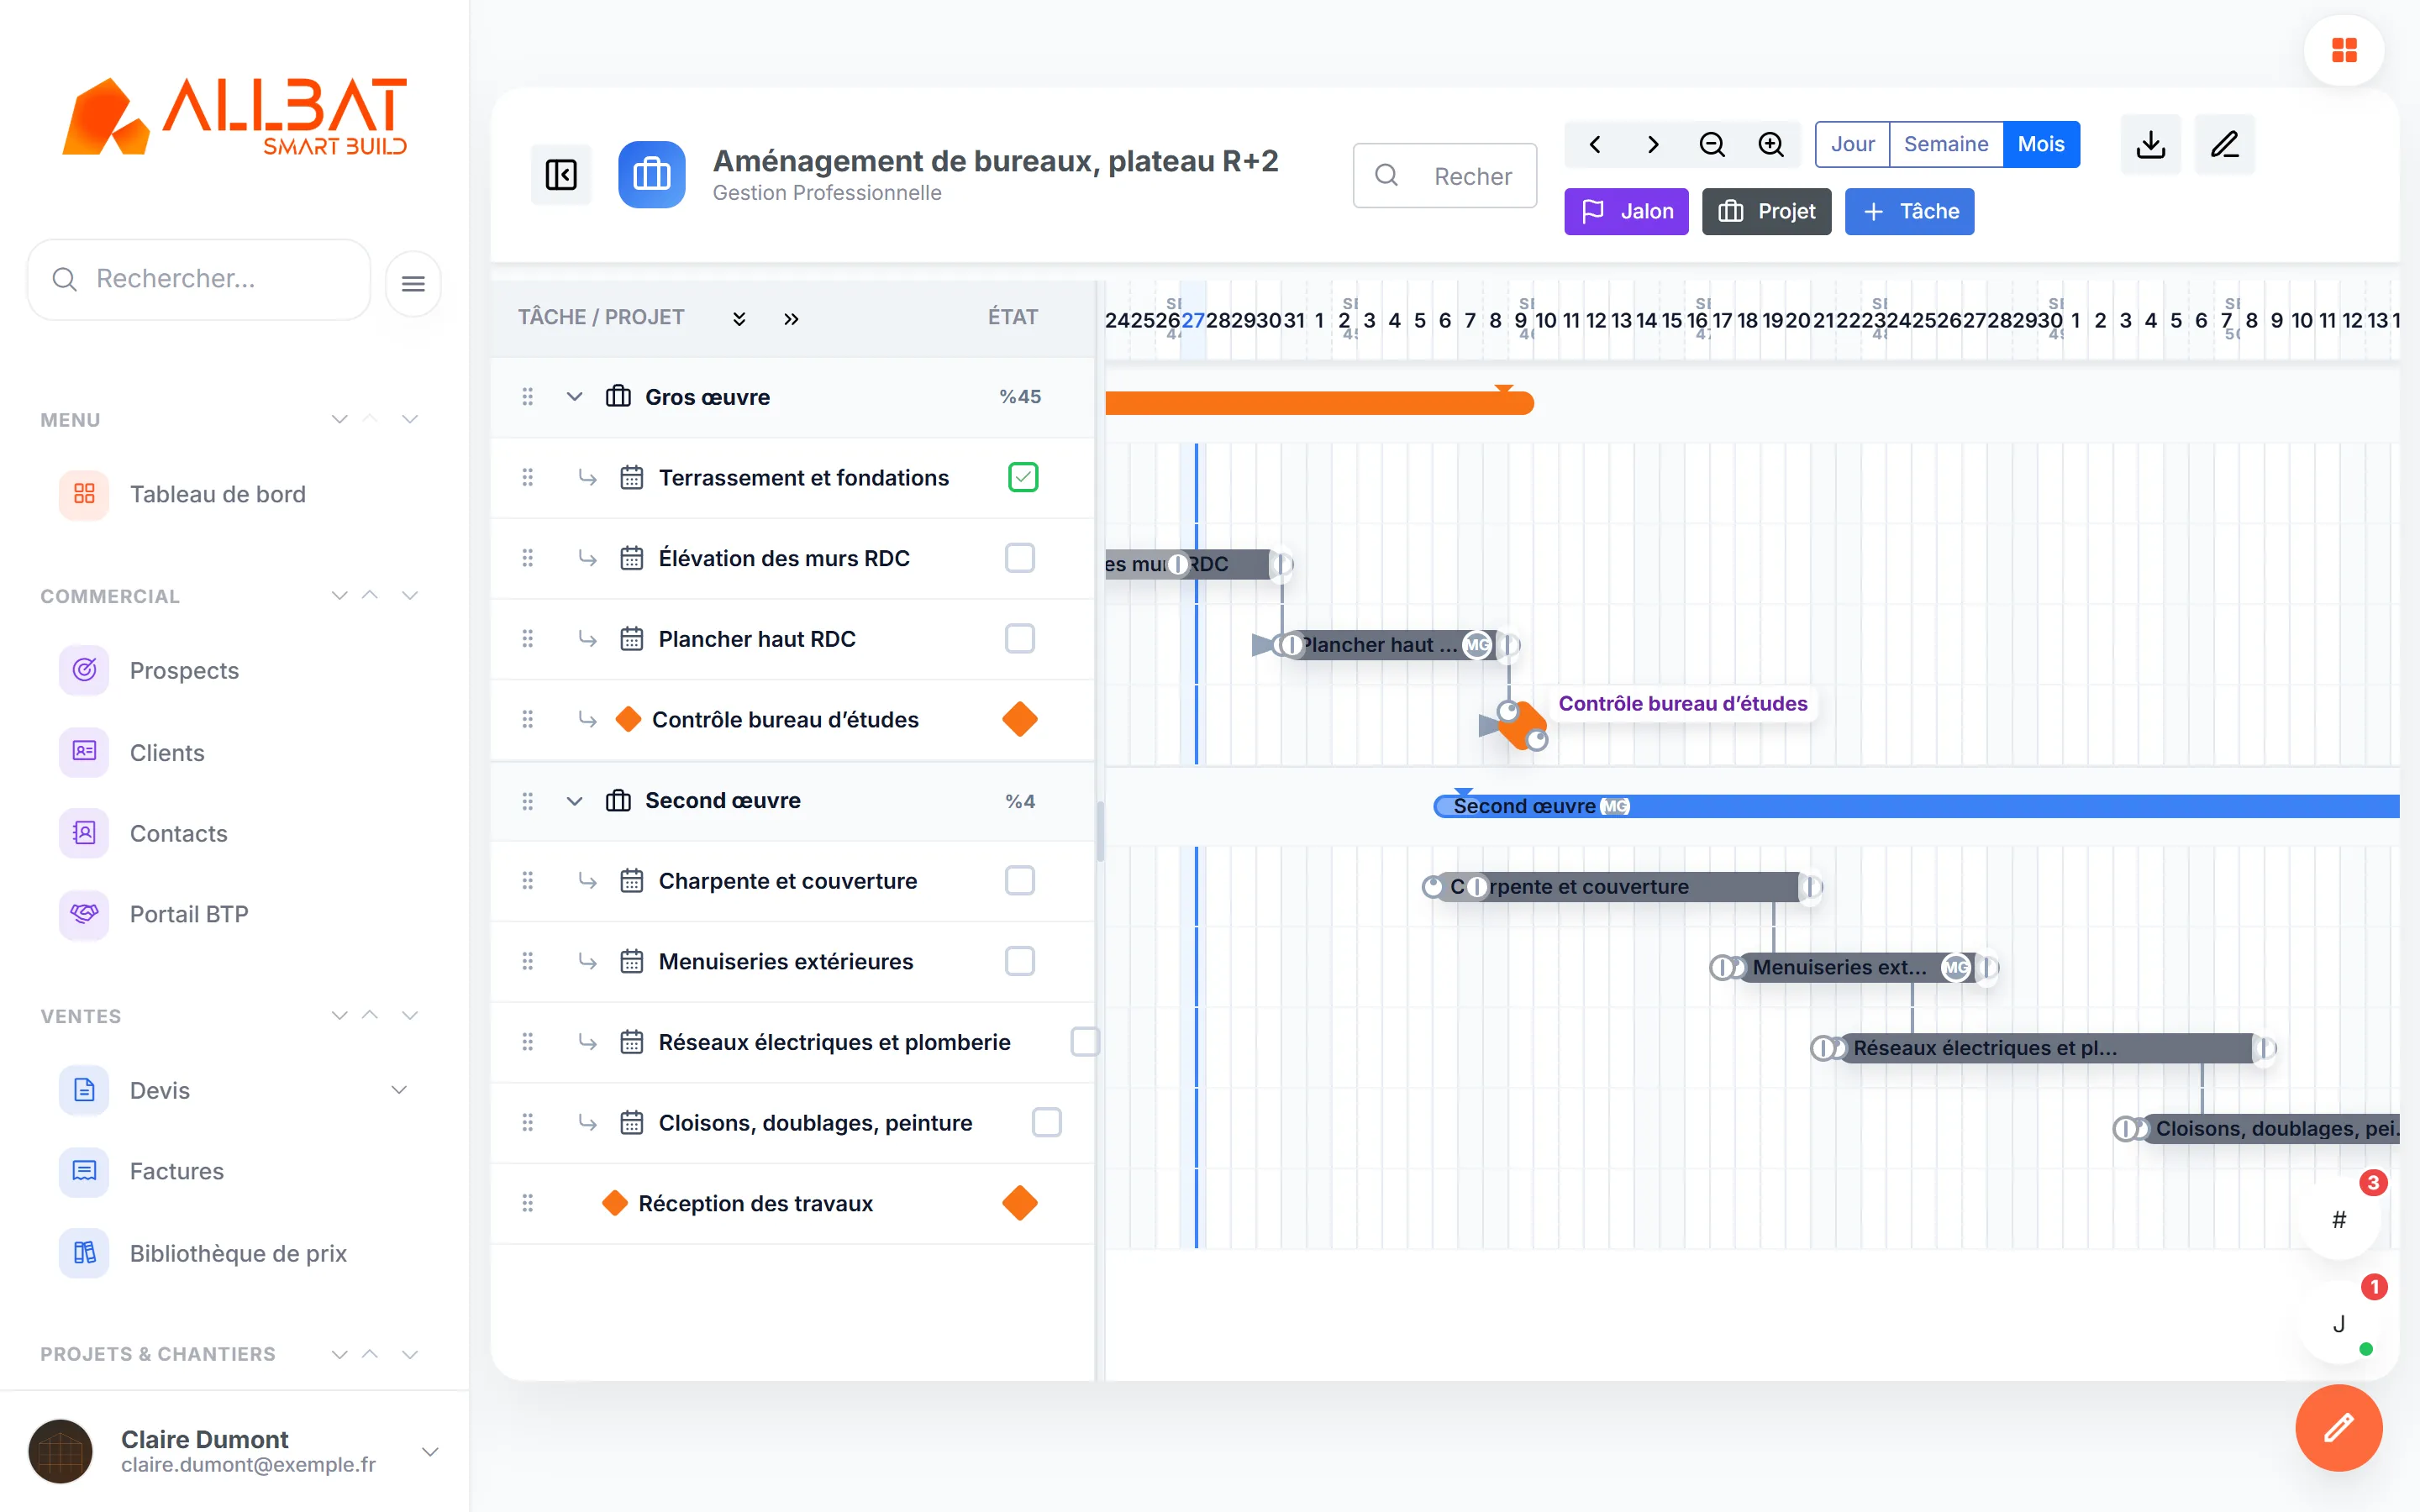Open Factures menu item

(x=176, y=1171)
